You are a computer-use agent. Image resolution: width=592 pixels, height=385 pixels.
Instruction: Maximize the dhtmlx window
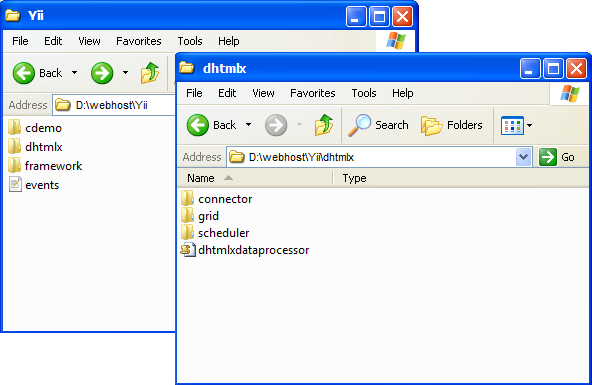553,69
